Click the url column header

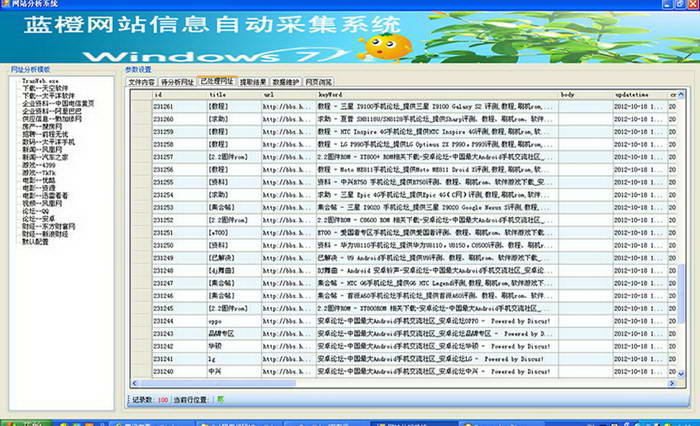tap(289, 95)
